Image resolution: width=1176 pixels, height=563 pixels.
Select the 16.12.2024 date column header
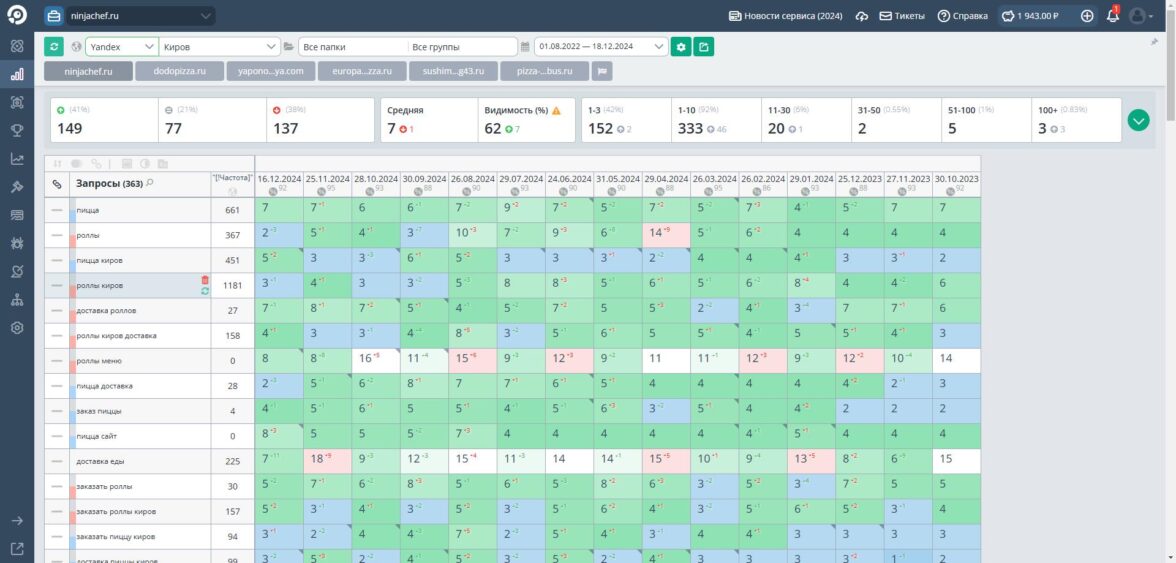(x=279, y=184)
